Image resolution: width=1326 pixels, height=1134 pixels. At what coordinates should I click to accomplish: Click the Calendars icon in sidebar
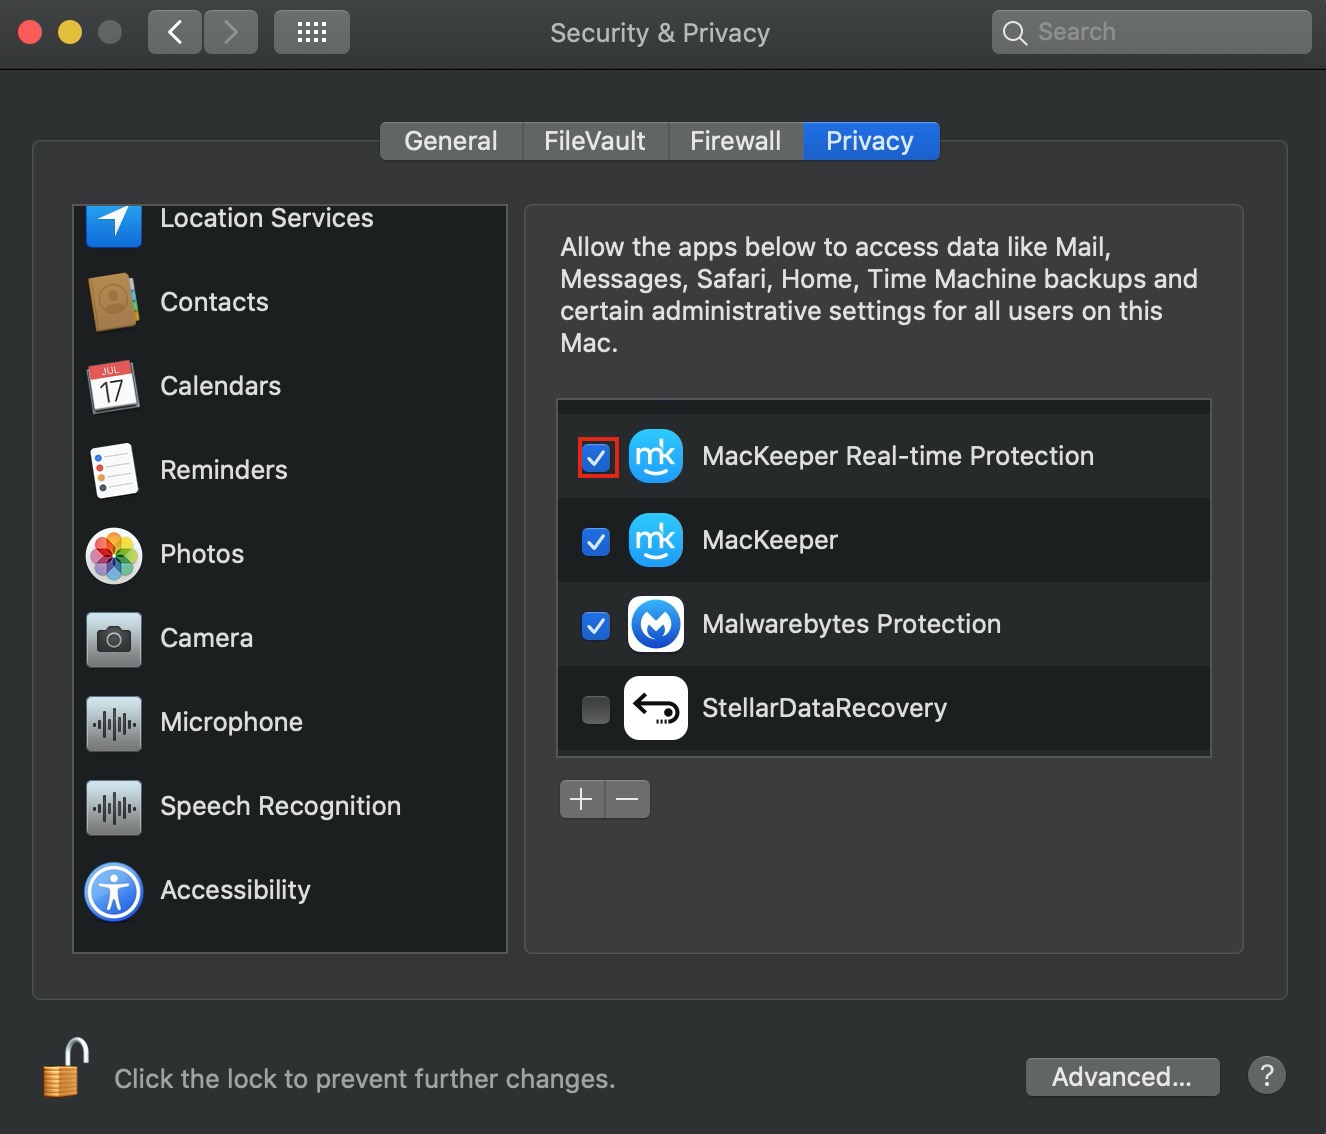pos(111,386)
